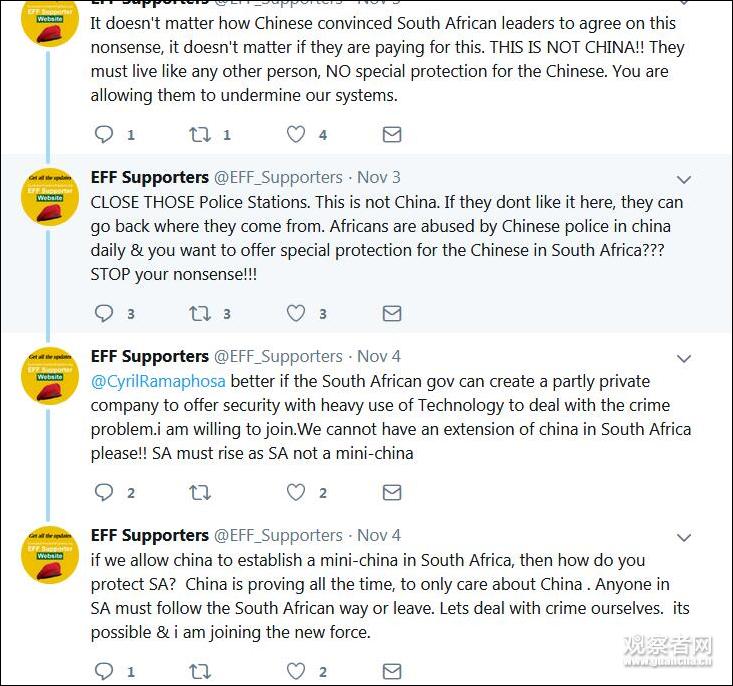Open the Nov 4 timestamp of the last tweet

click(x=379, y=535)
